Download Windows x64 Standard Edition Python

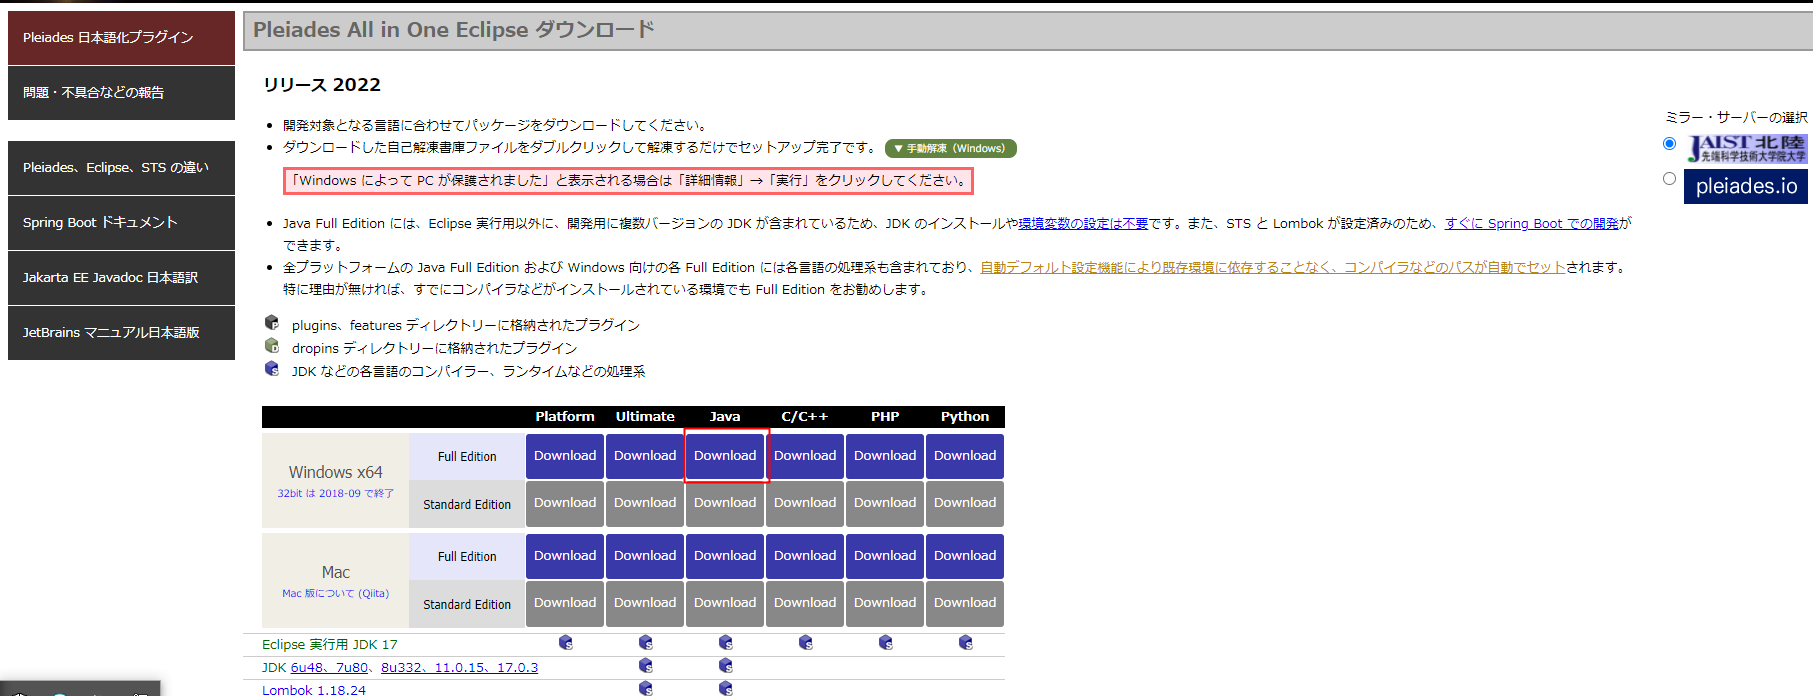965,503
